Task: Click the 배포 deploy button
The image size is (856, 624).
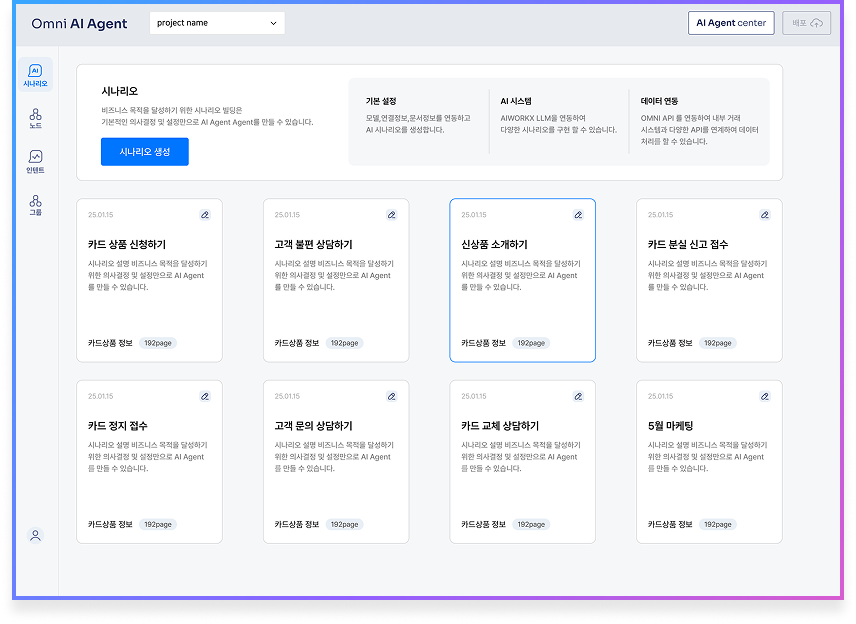Action: [x=806, y=23]
